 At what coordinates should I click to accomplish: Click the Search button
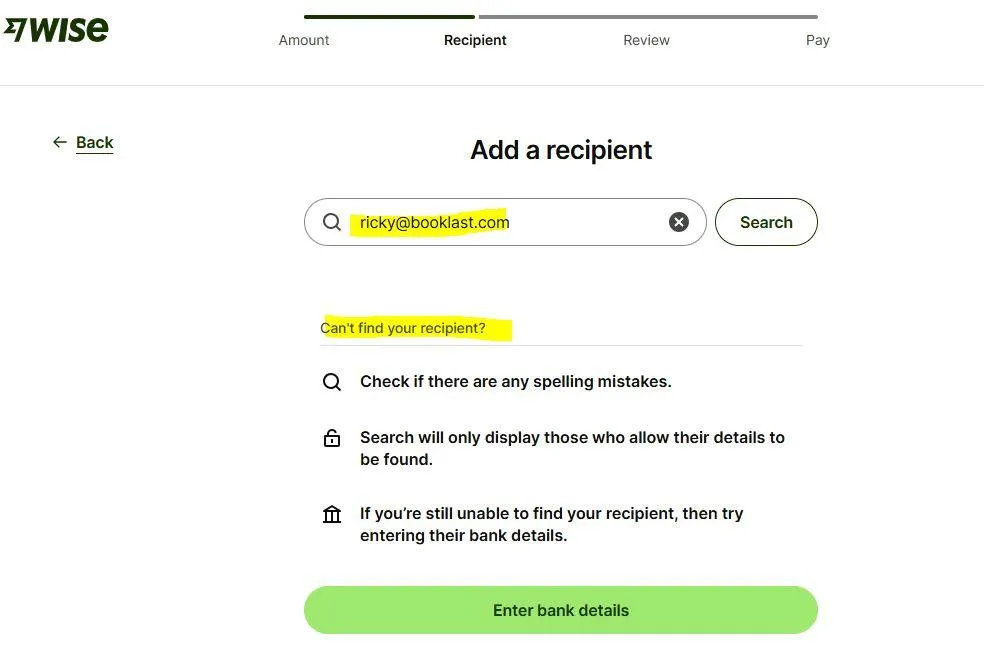(x=766, y=222)
